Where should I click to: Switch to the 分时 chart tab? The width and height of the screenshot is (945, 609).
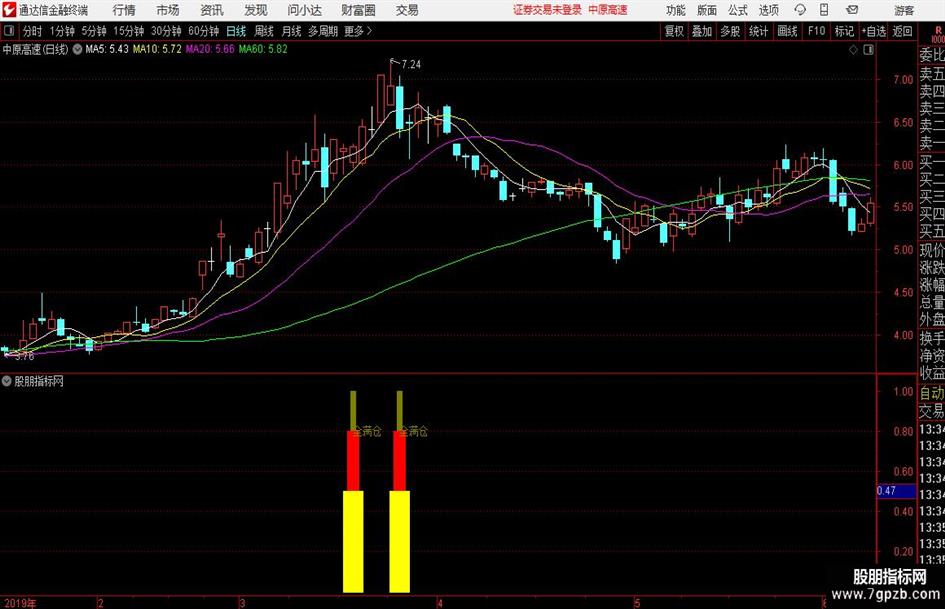tap(33, 31)
